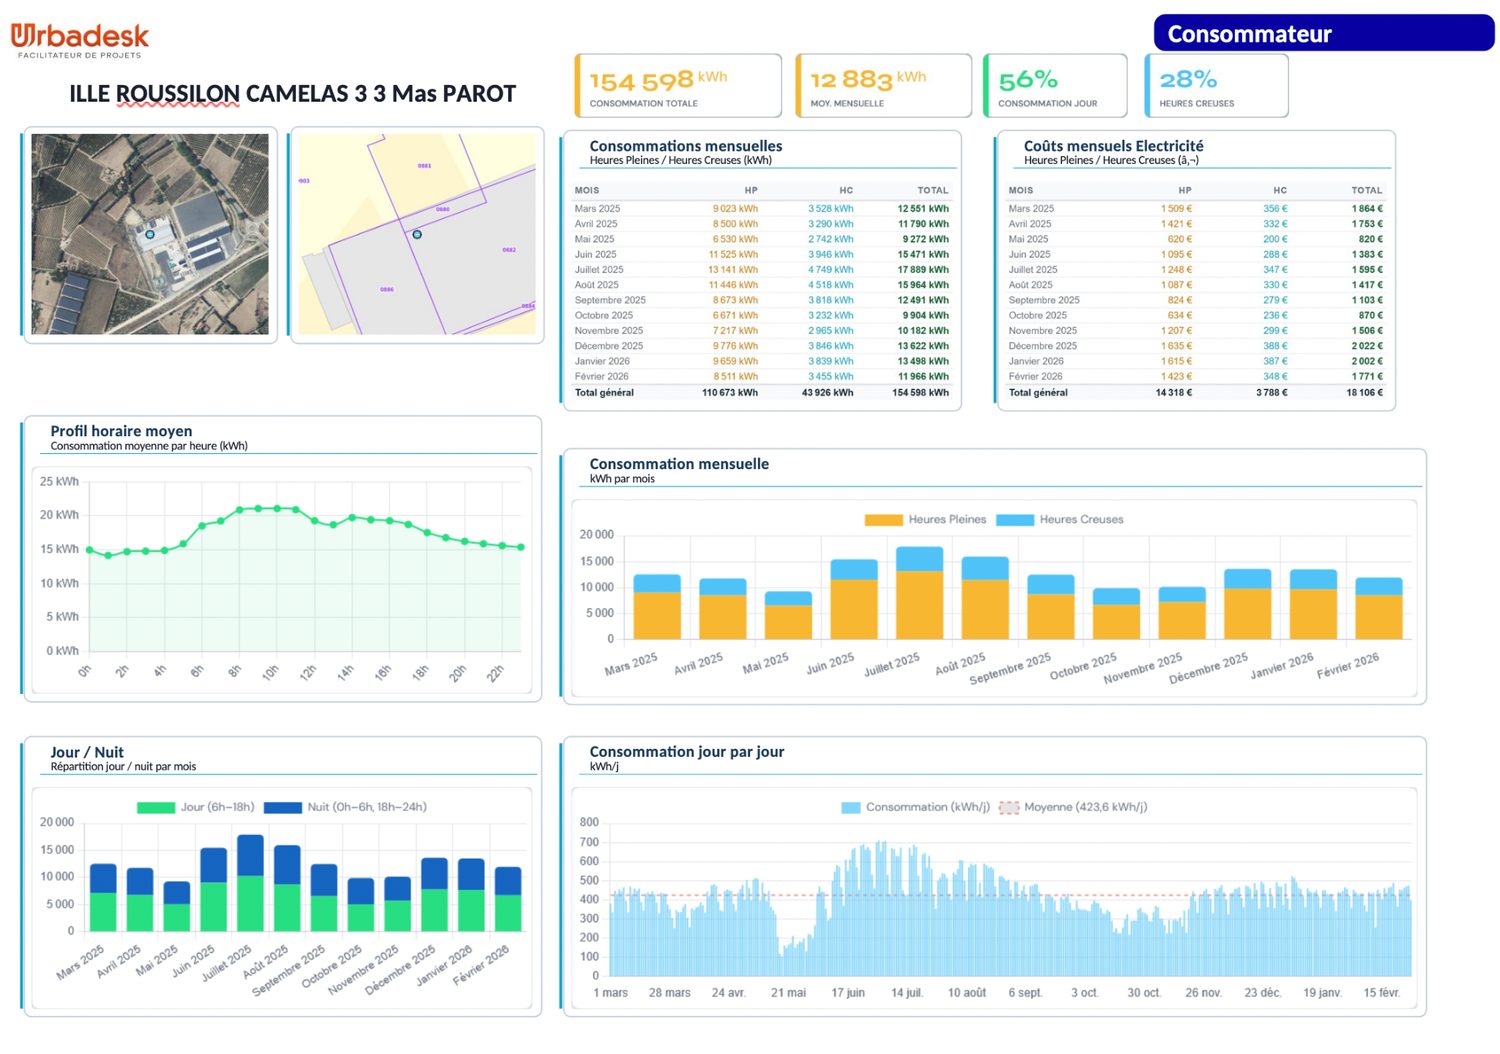Toggle the dark blue Nuit legend swatch
The image size is (1500, 1054).
tap(283, 807)
